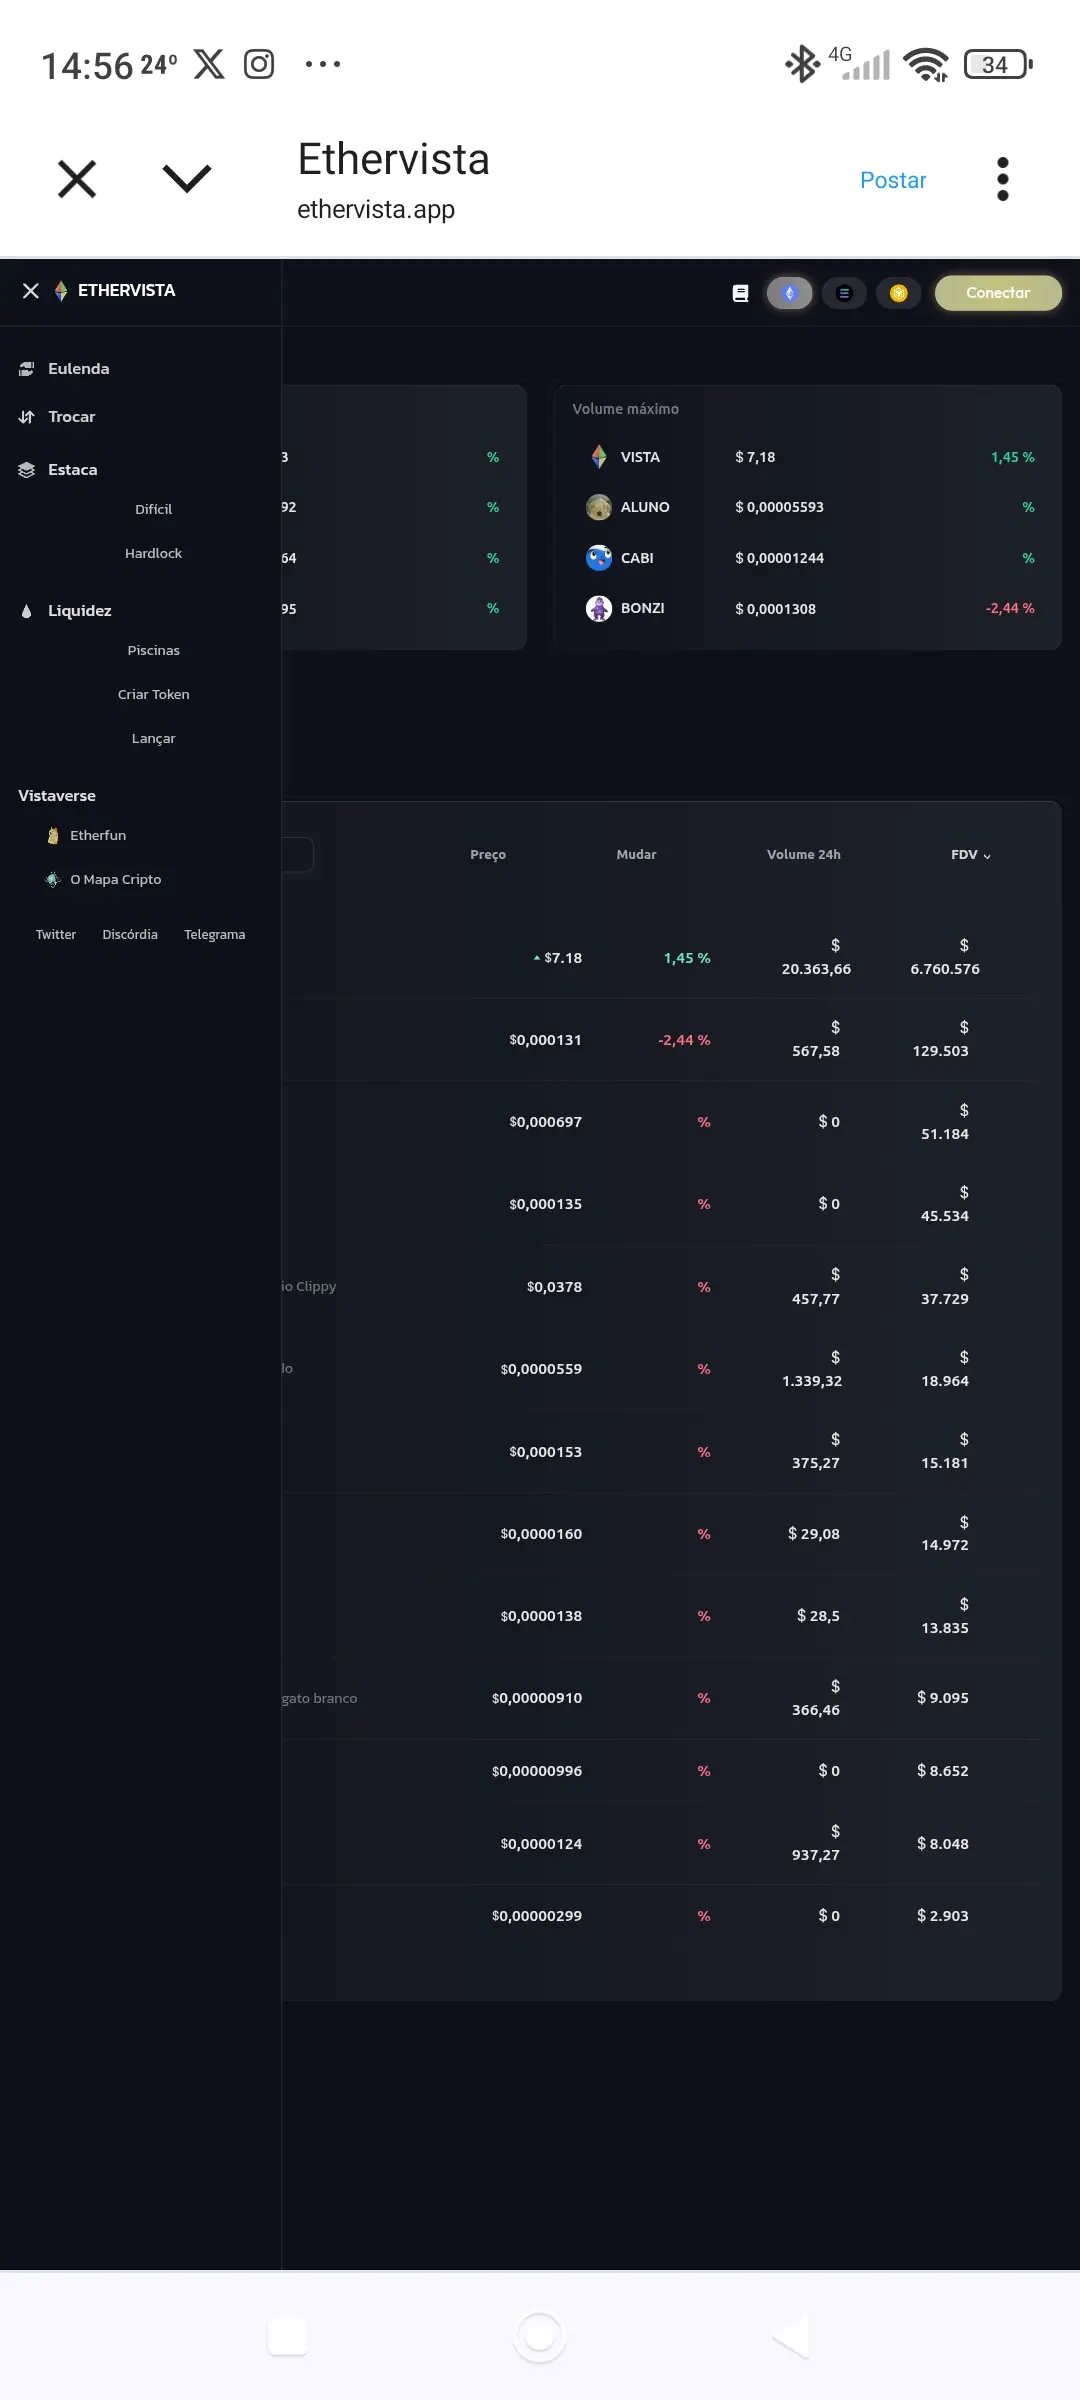Select the gato branco row price $0,00000910
This screenshot has width=1080, height=2400.
(x=537, y=1698)
